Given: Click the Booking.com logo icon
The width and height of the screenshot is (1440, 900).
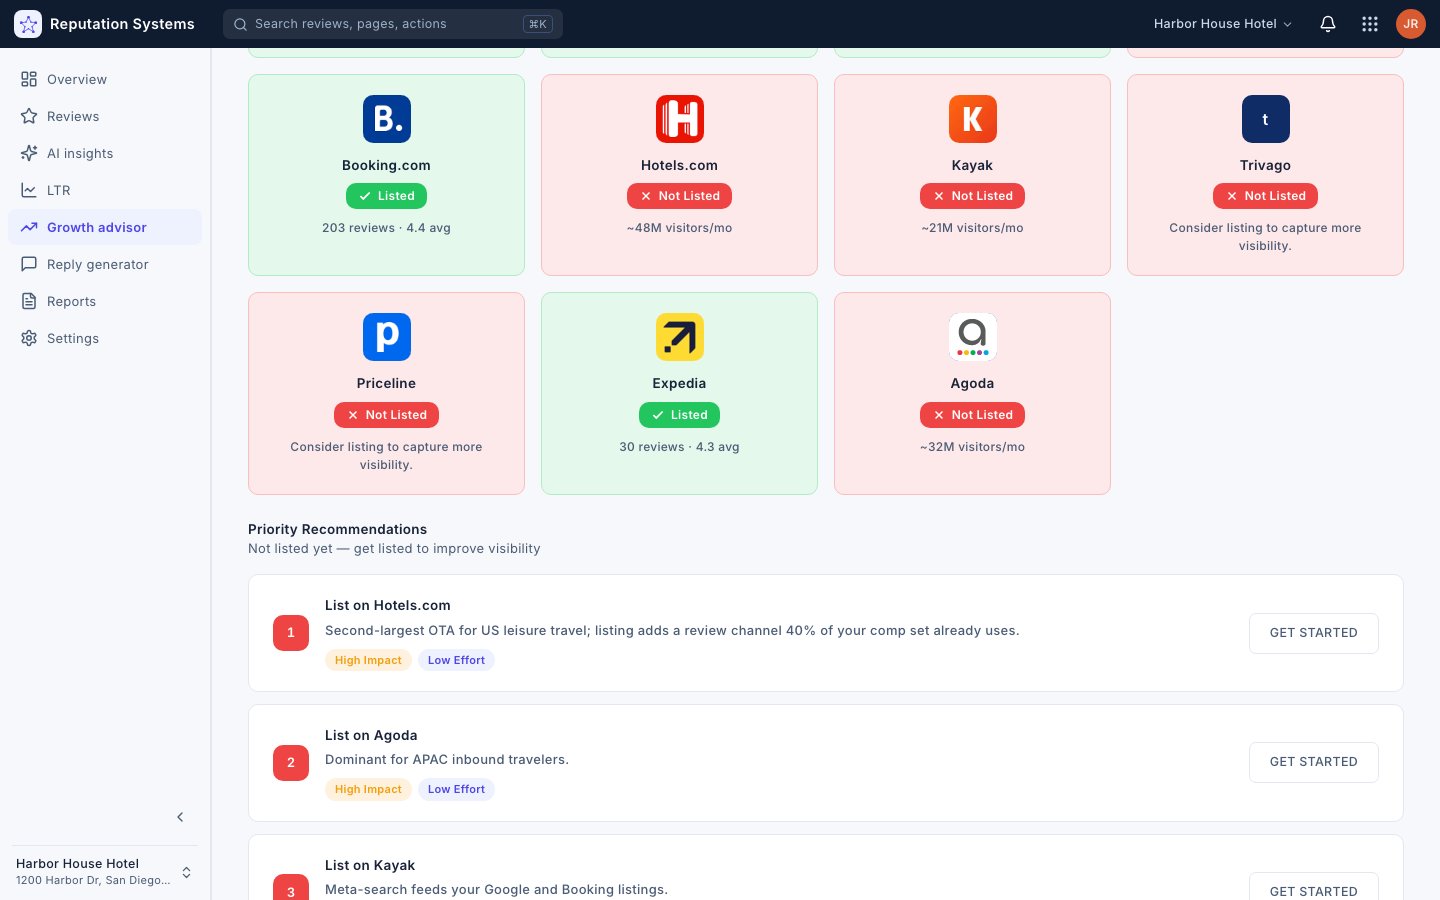Looking at the screenshot, I should [x=387, y=119].
